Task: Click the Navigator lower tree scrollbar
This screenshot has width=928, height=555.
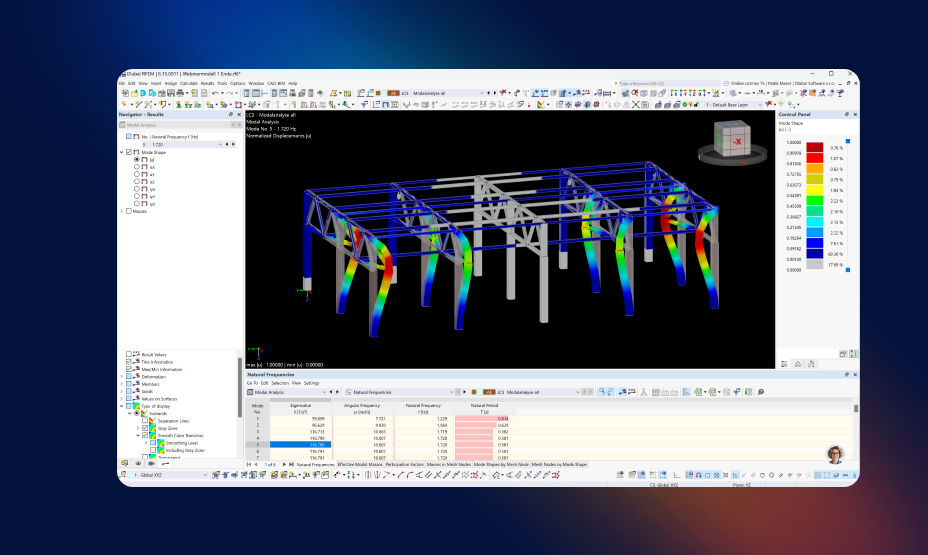Action: click(x=240, y=388)
